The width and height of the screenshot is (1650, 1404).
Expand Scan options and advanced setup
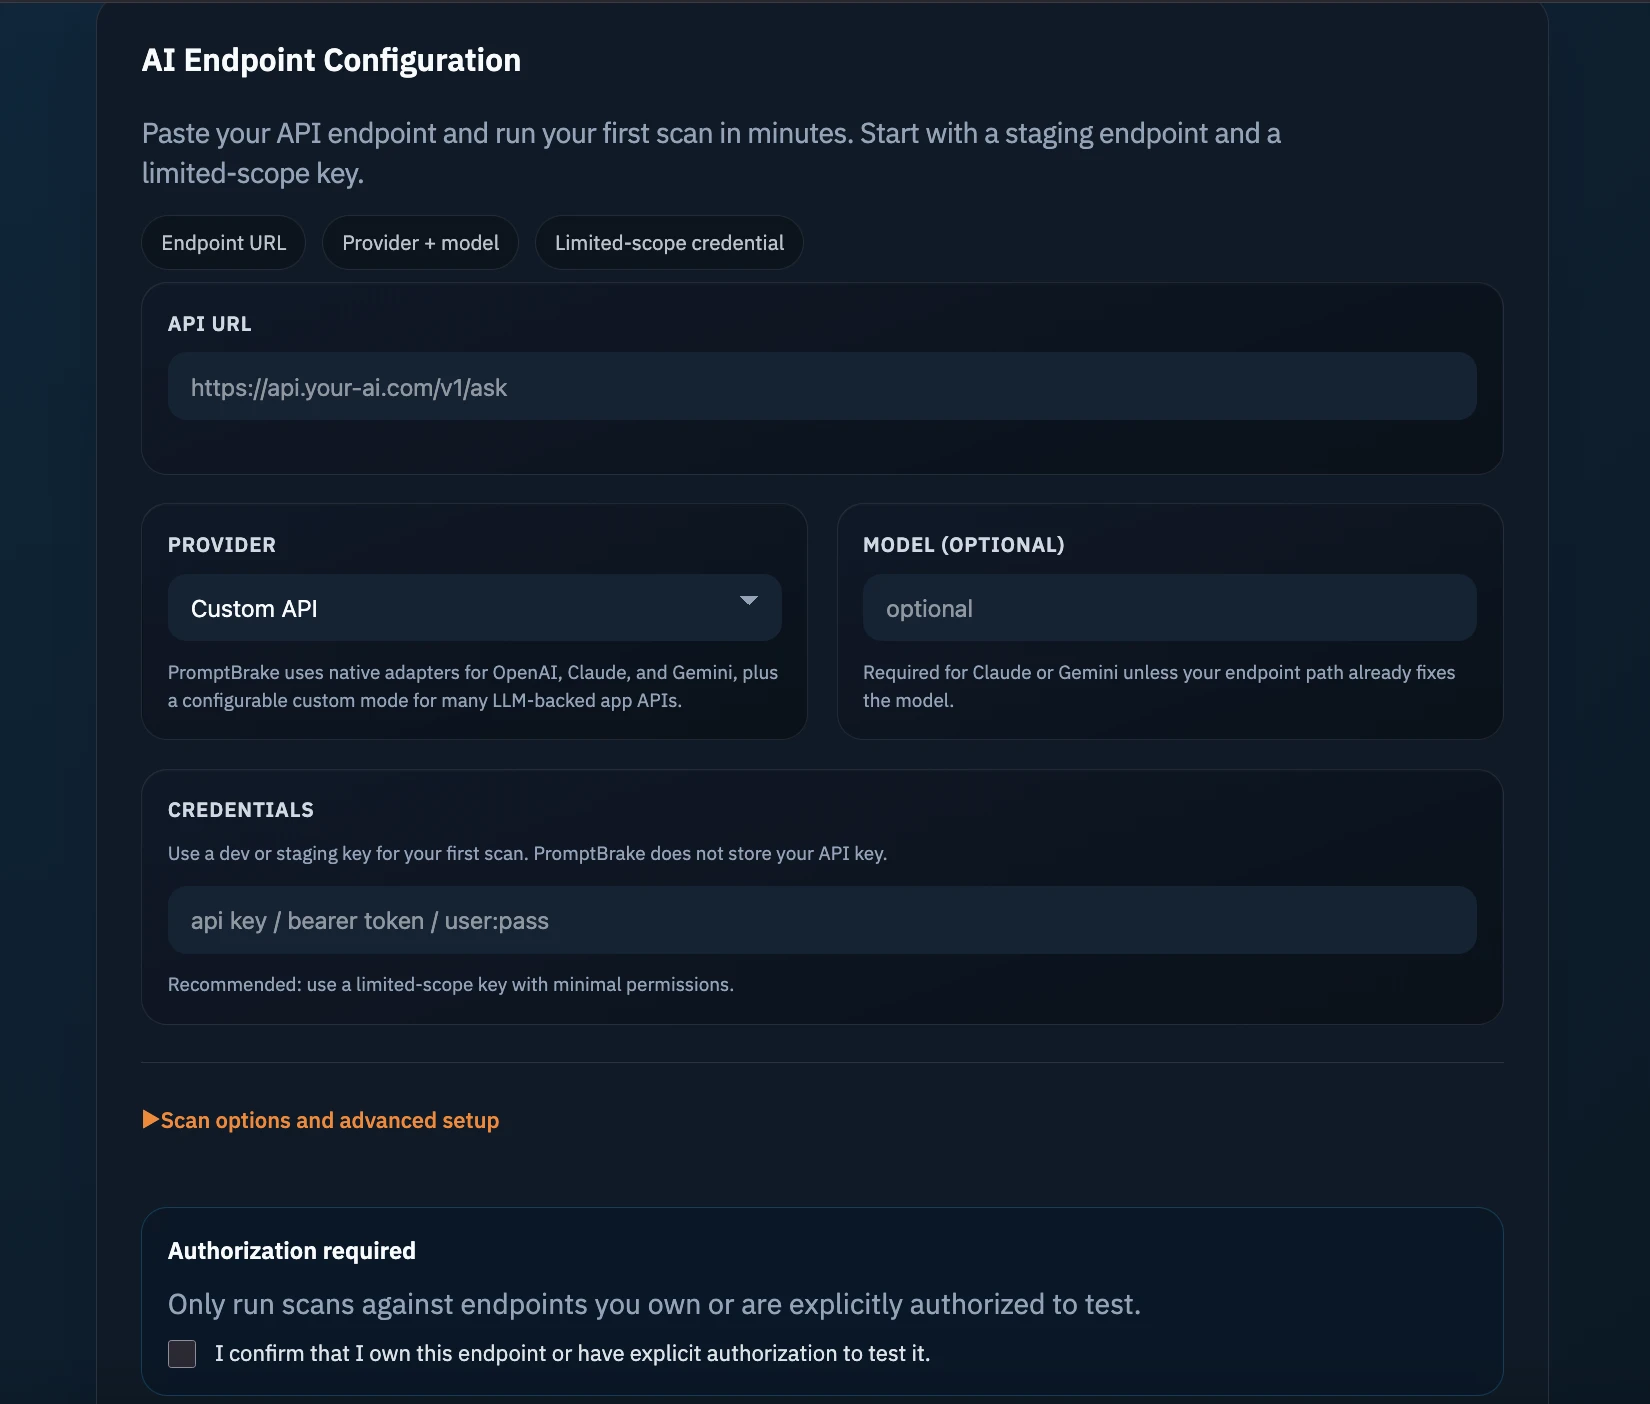(x=330, y=1121)
